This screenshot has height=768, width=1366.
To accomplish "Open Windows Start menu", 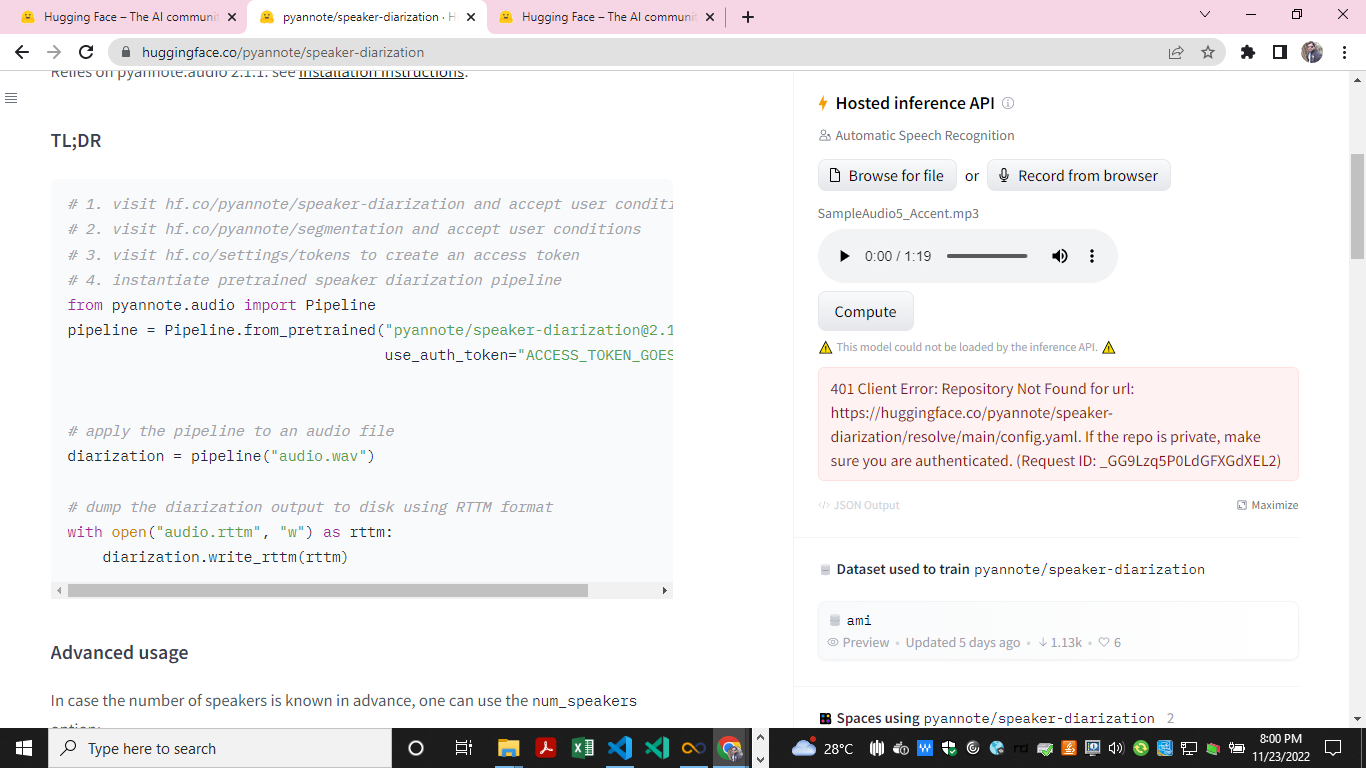I will click(24, 748).
